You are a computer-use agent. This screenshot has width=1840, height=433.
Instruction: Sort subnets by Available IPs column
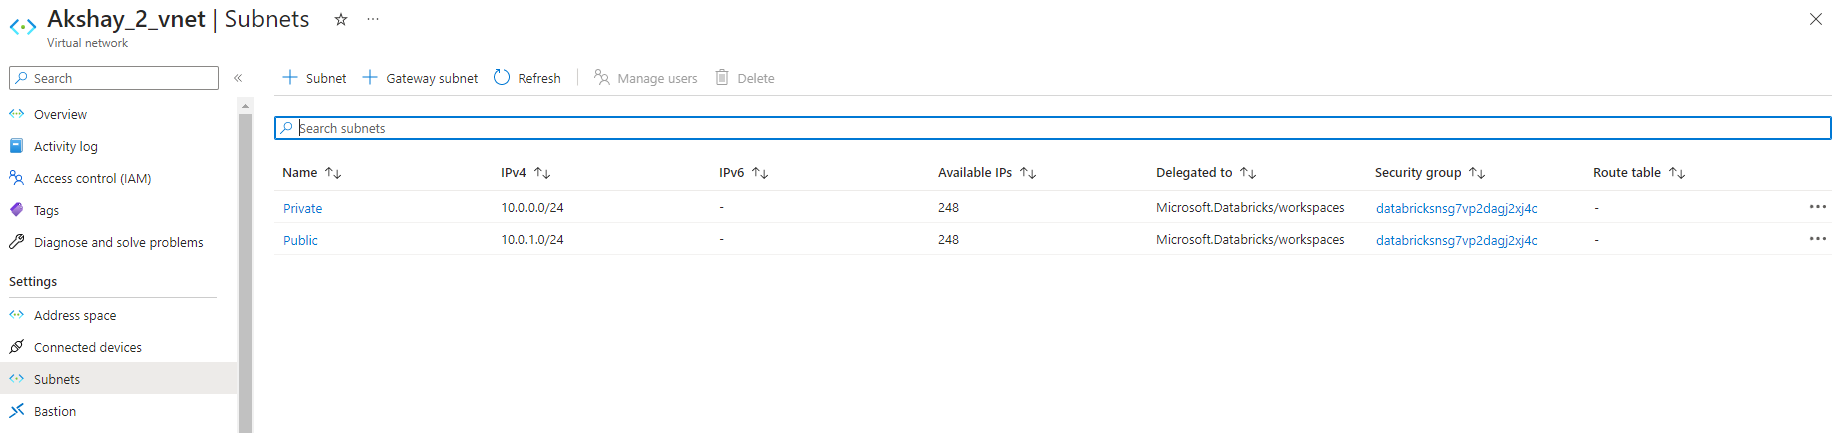[x=1028, y=173]
